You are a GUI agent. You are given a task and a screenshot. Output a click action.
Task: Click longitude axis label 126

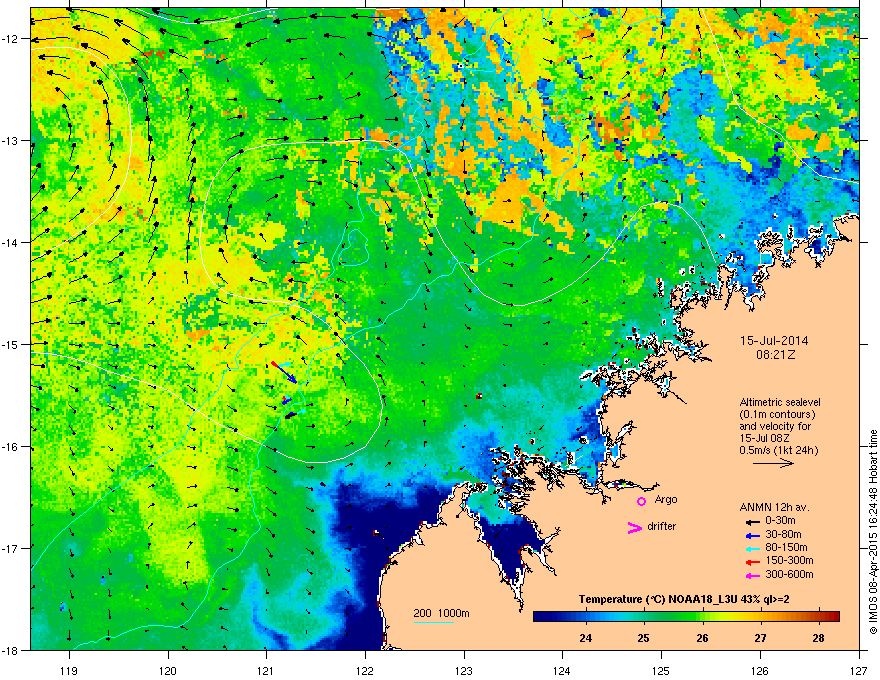click(x=760, y=670)
